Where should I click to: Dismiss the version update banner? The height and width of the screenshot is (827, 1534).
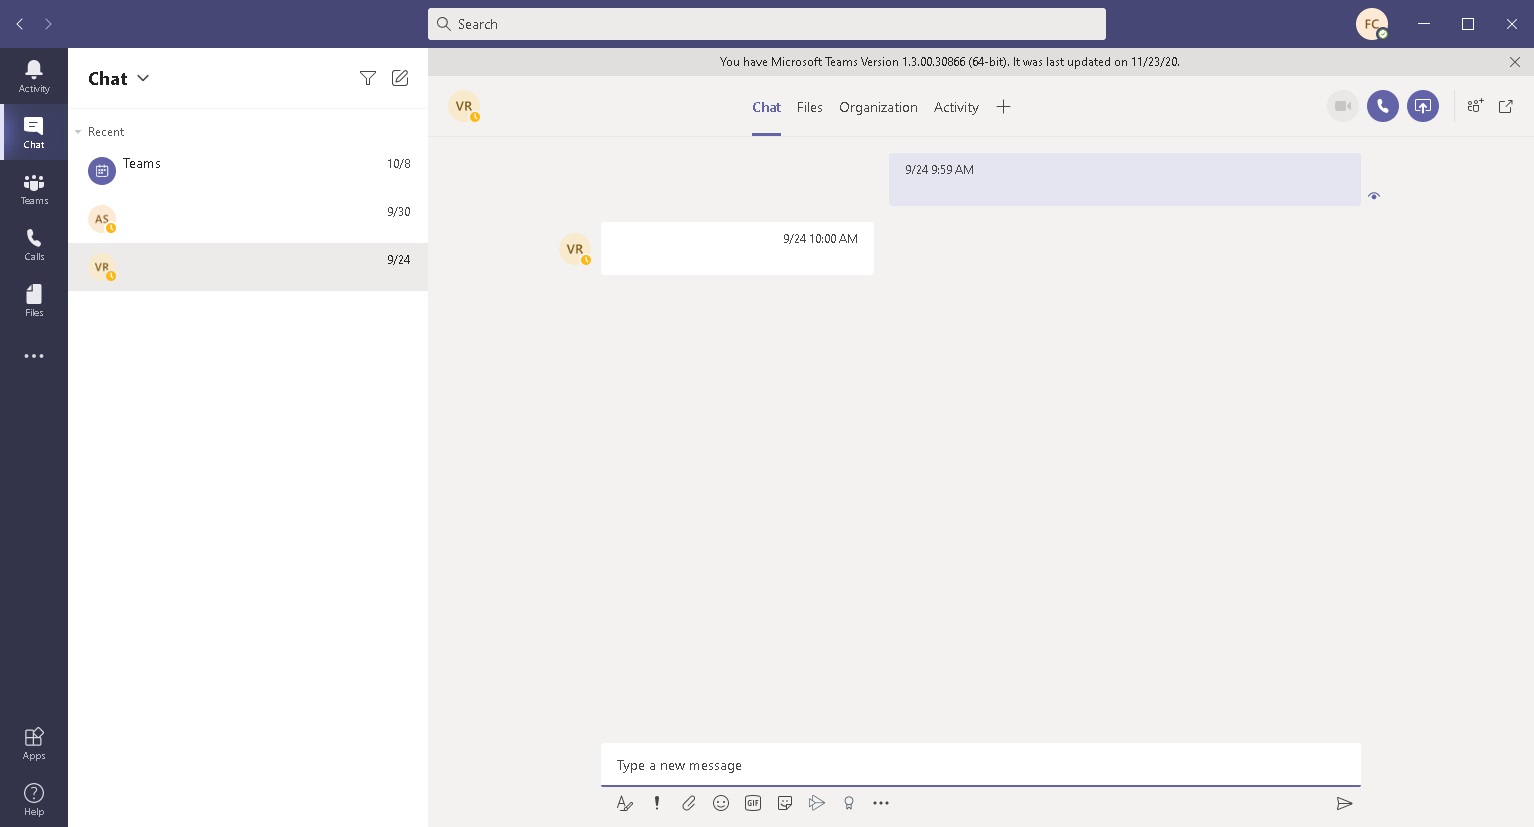(1515, 62)
